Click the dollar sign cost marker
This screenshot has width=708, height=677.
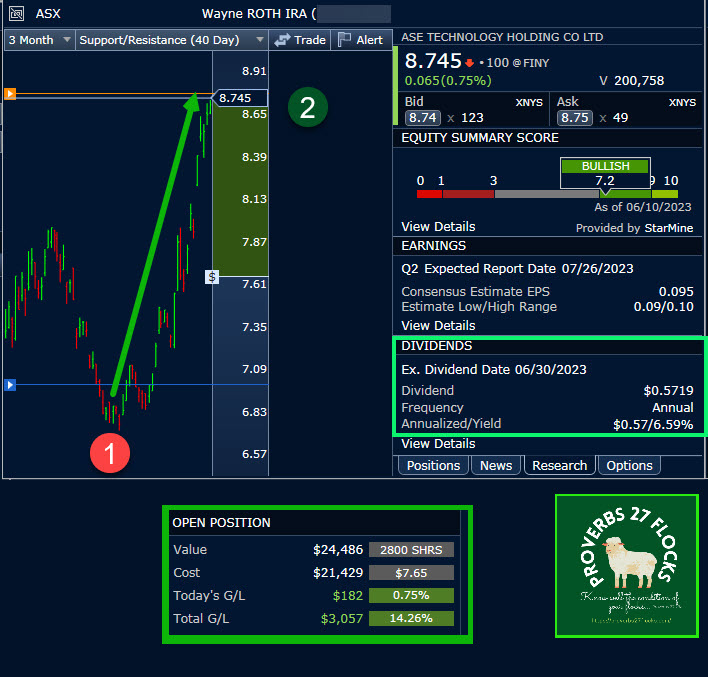coord(211,276)
